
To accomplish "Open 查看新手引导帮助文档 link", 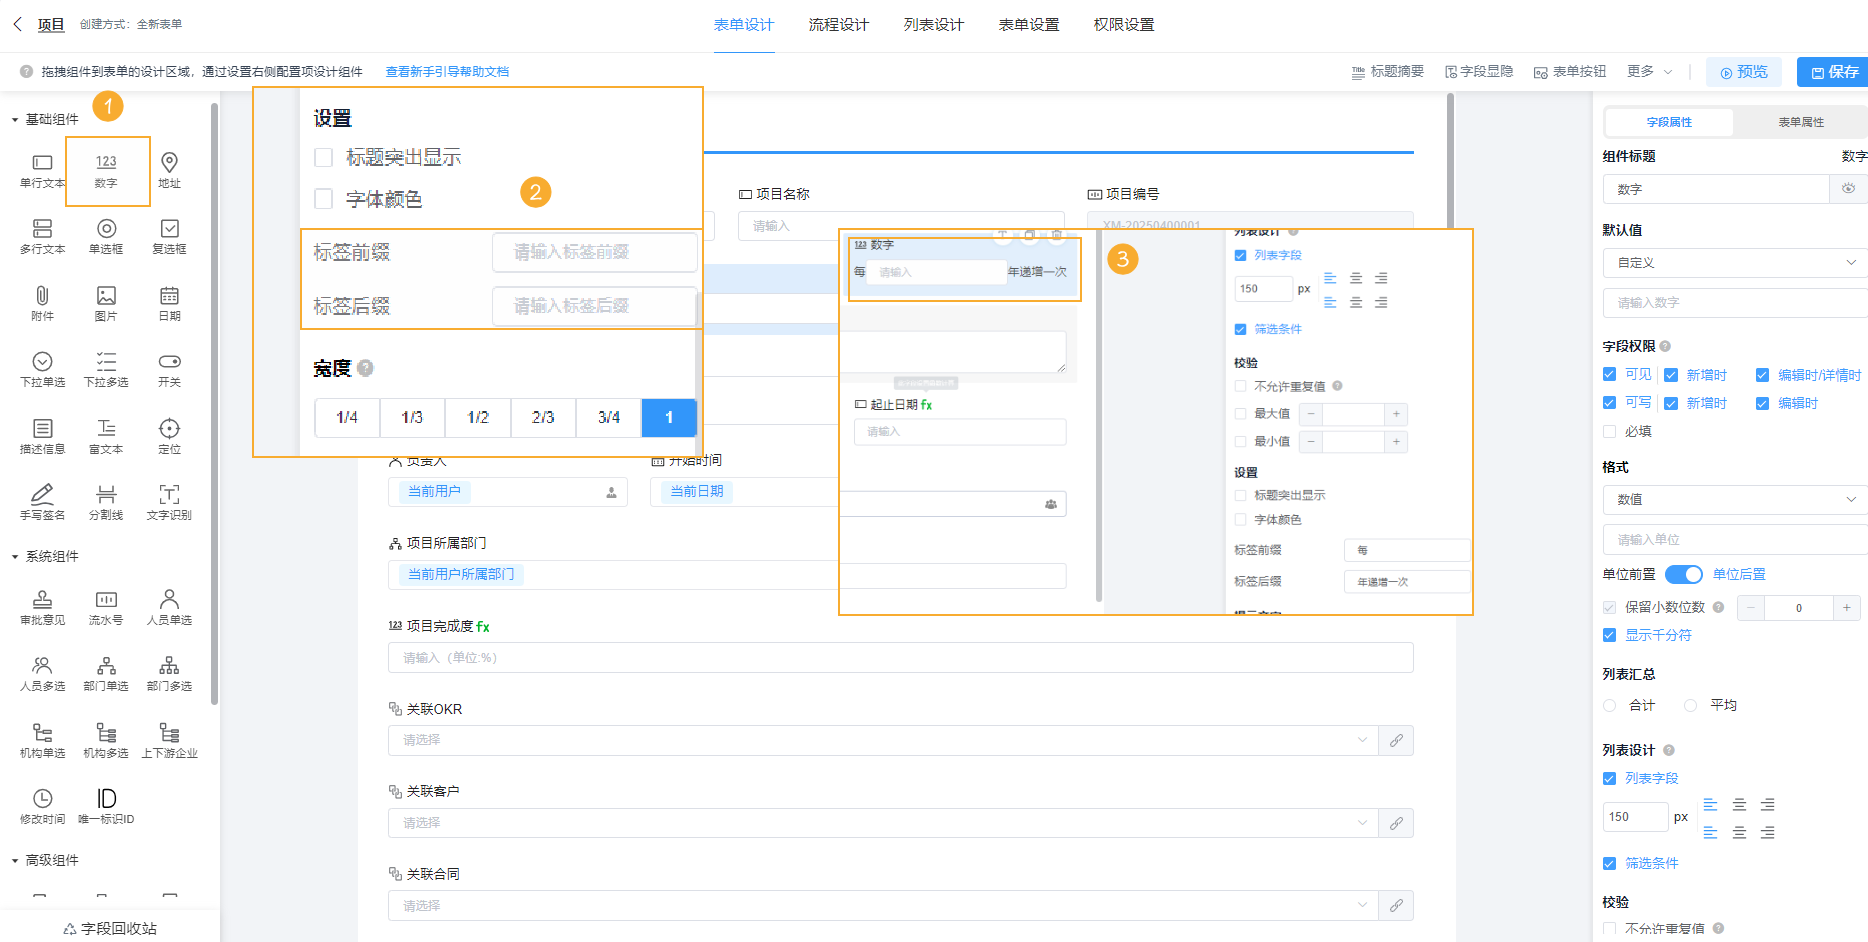I will 446,71.
